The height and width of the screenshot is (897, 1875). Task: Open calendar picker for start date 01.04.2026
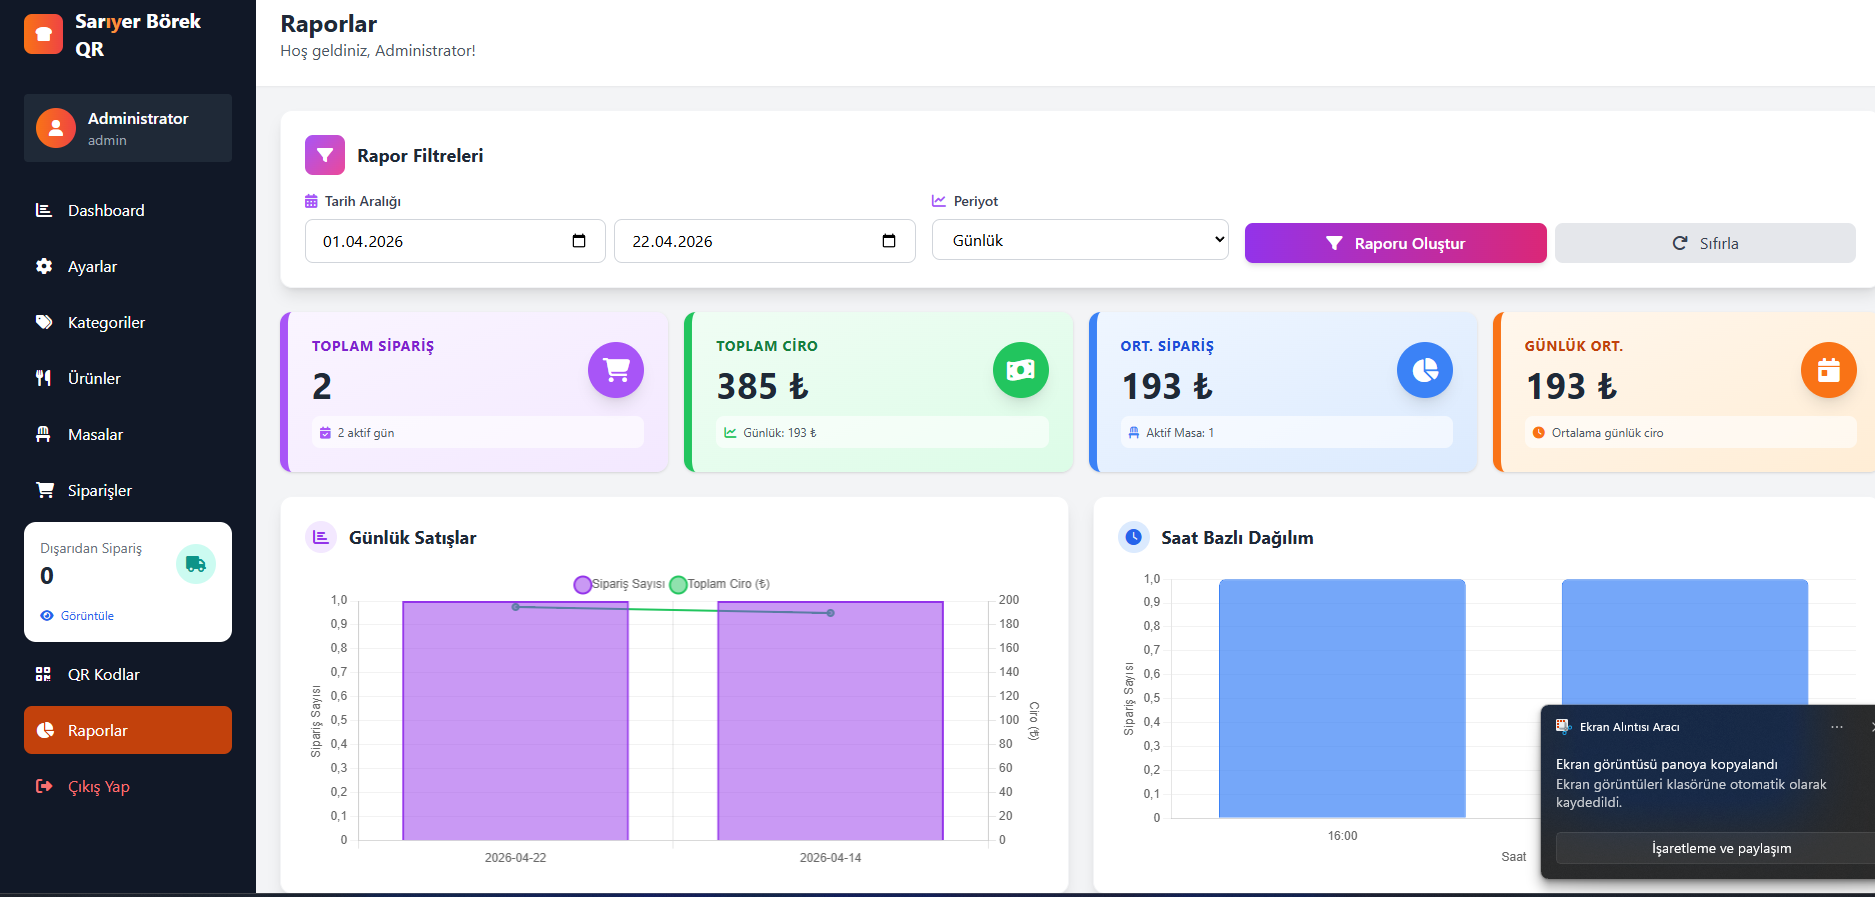pos(579,241)
